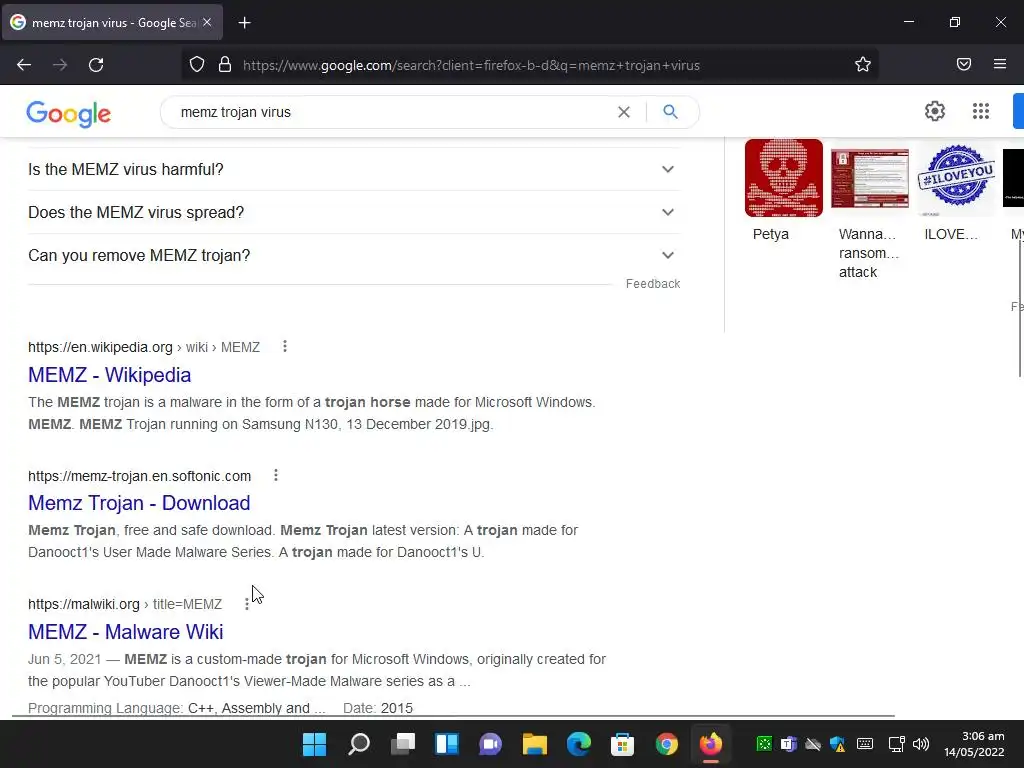Open File Explorer from the taskbar
Image resolution: width=1024 pixels, height=768 pixels.
point(534,744)
